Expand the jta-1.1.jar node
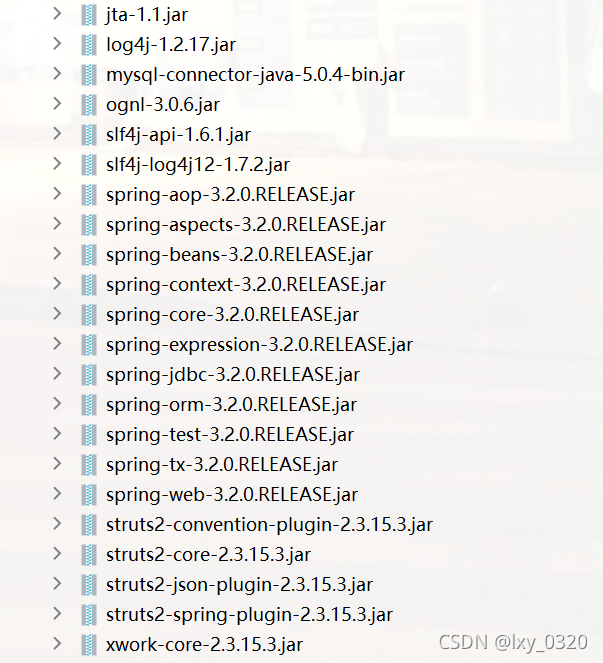This screenshot has width=603, height=663. tap(57, 14)
